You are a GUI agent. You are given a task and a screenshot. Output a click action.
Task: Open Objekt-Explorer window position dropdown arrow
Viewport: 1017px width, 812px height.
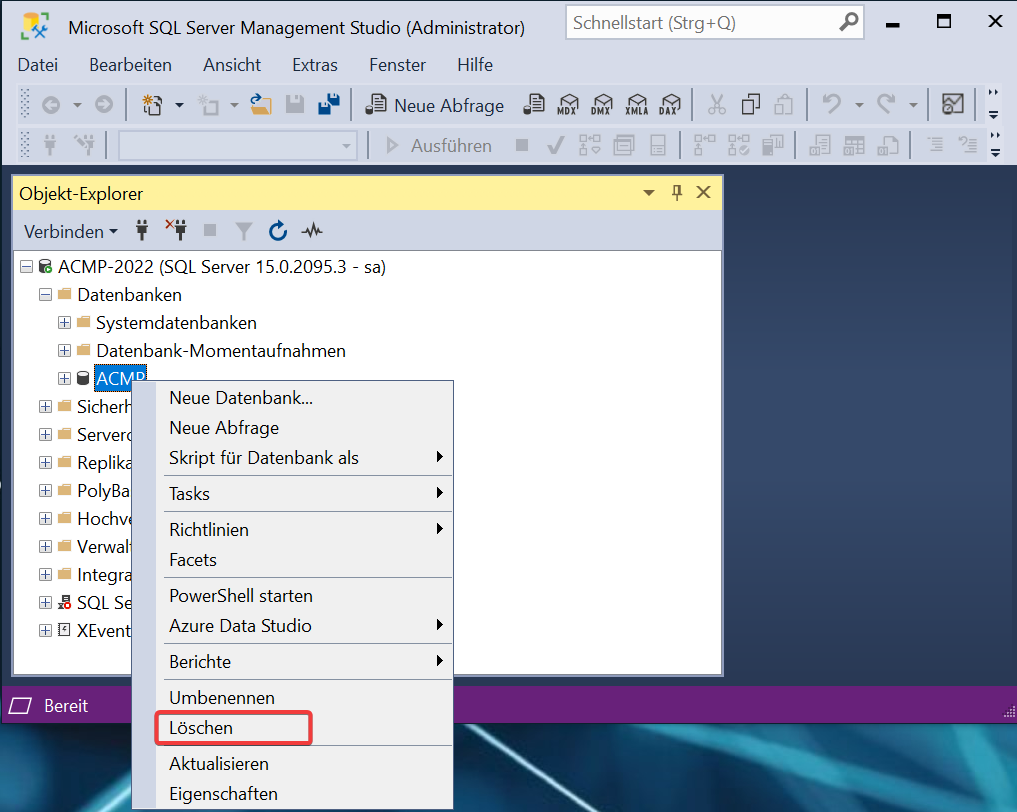[x=649, y=193]
